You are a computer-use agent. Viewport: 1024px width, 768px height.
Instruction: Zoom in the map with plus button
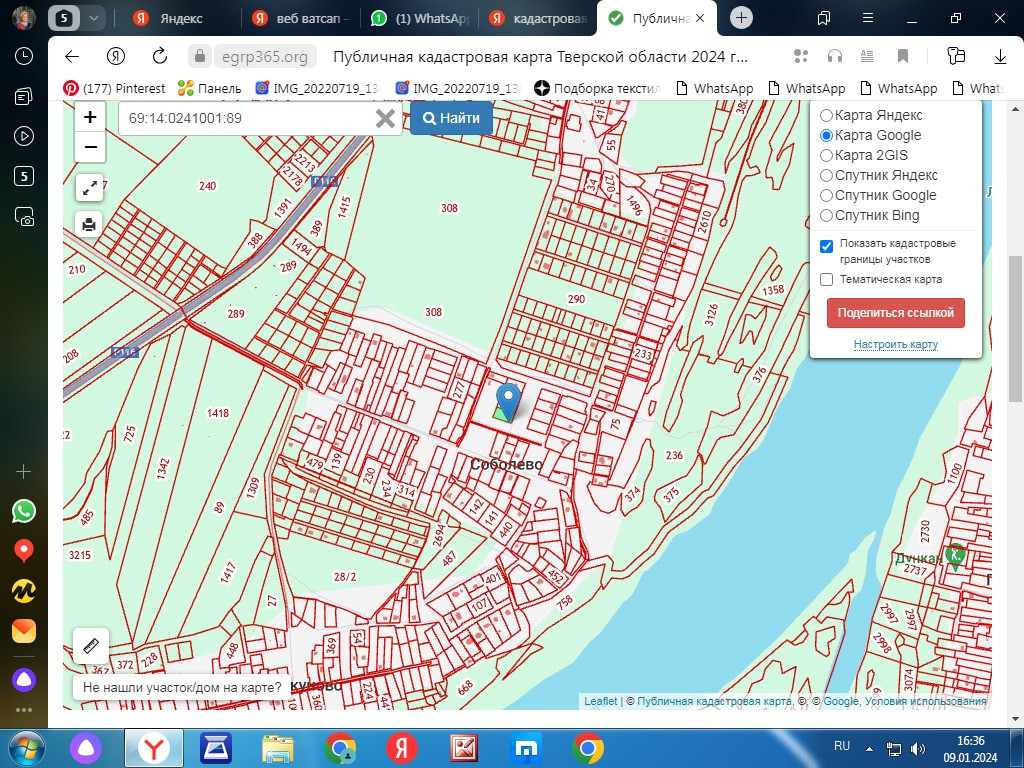coord(90,117)
